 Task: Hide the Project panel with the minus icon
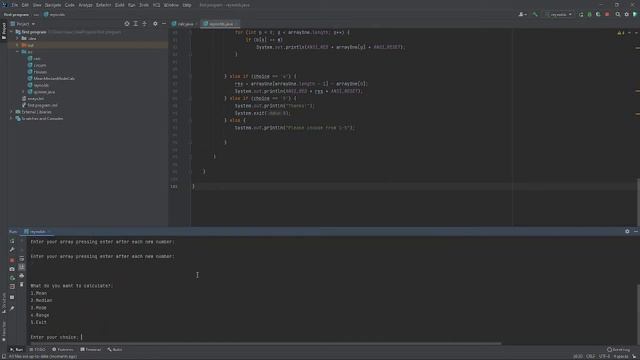click(164, 24)
